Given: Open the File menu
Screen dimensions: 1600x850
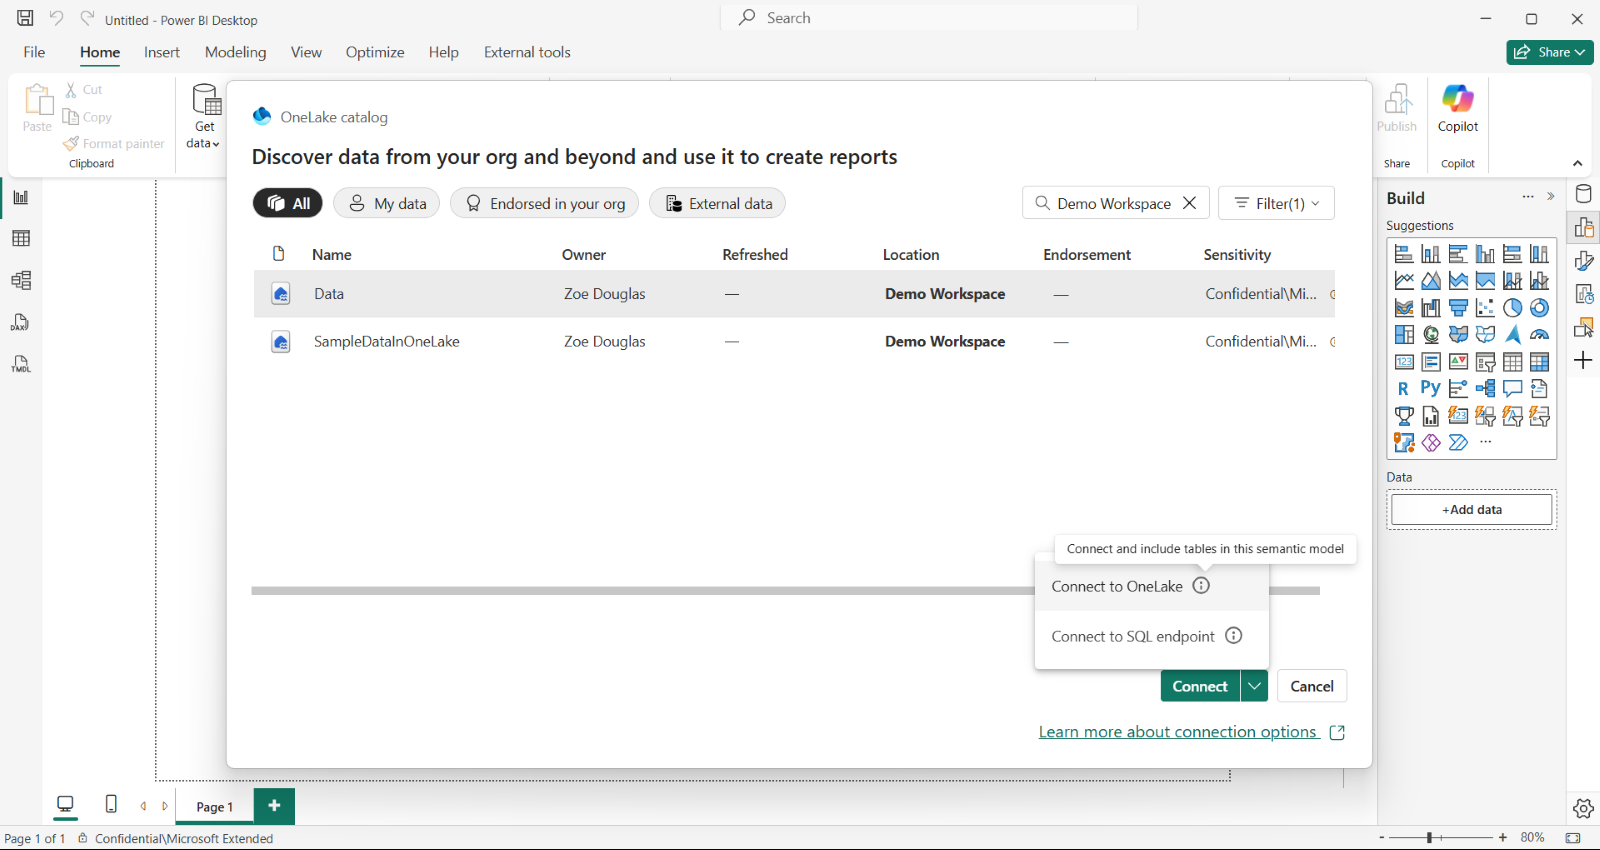Looking at the screenshot, I should point(34,52).
